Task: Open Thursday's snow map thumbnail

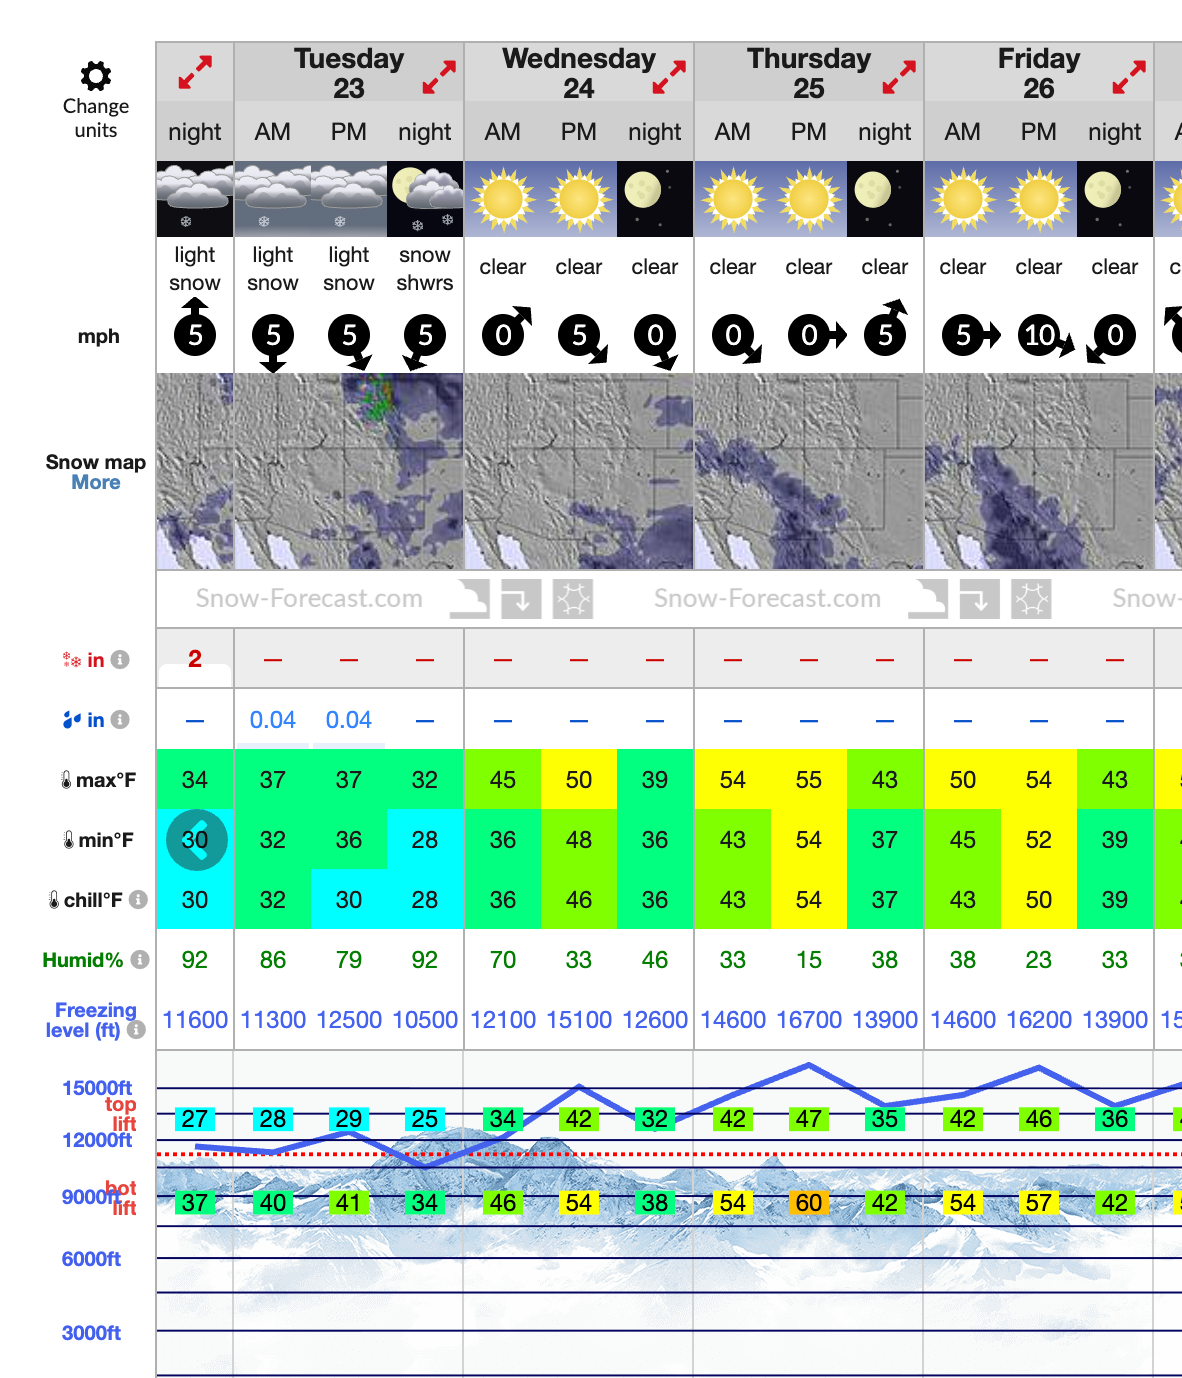Action: [x=809, y=471]
